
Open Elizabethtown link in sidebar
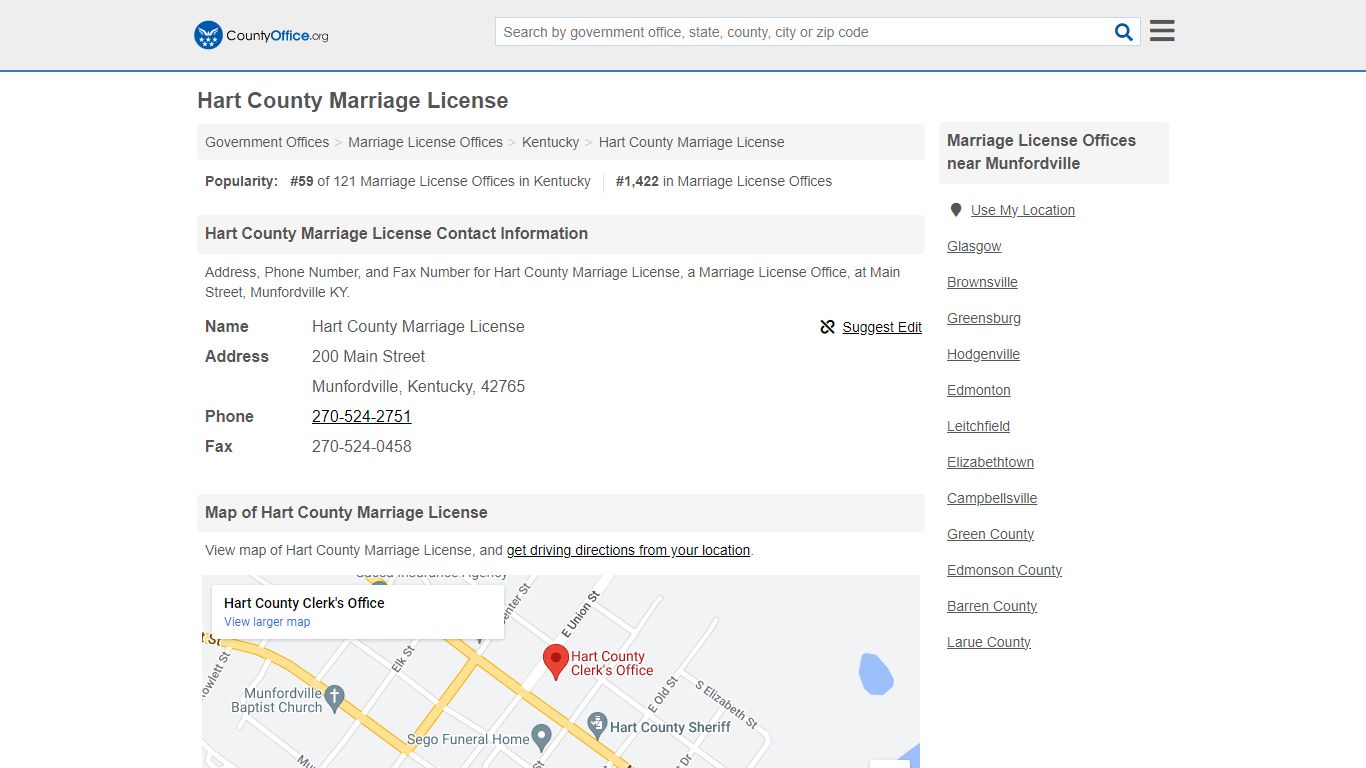(x=991, y=462)
